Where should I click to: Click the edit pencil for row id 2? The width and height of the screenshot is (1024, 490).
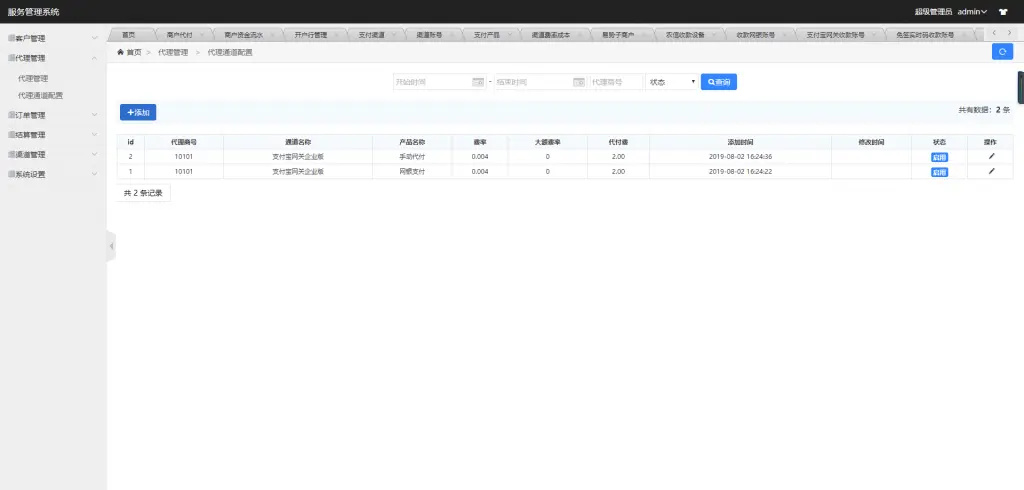click(991, 156)
